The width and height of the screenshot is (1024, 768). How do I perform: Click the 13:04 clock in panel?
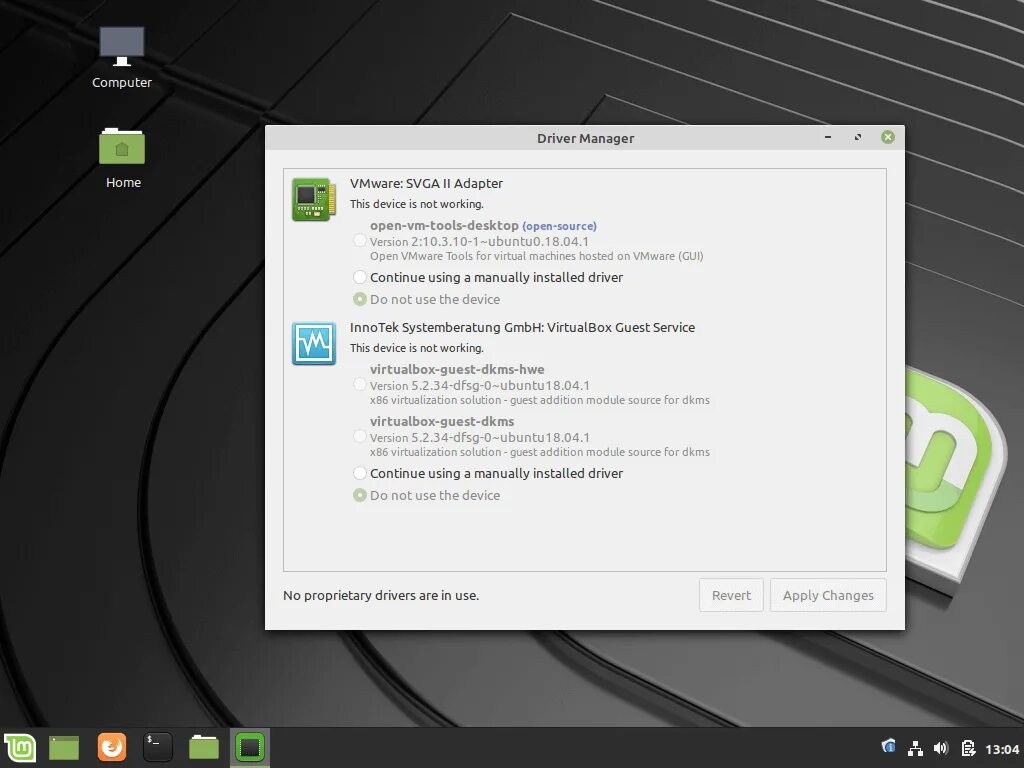[1002, 749]
